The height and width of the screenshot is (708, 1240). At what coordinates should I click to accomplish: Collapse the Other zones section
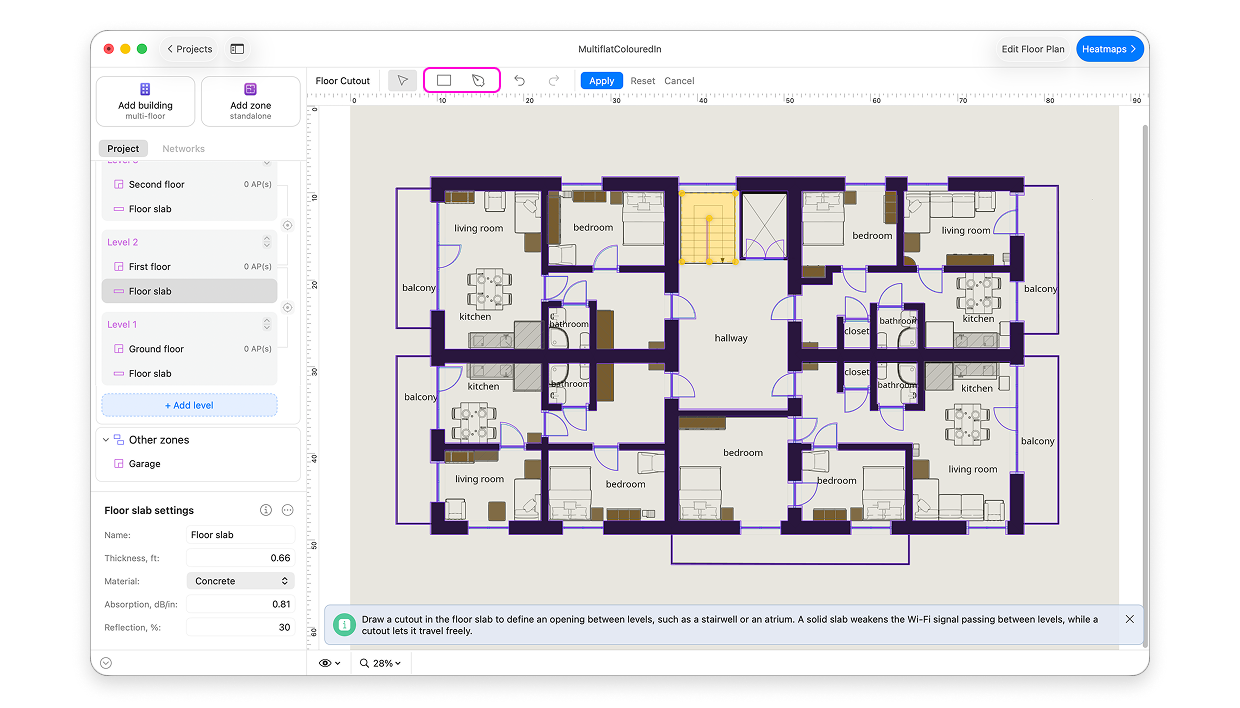point(106,439)
